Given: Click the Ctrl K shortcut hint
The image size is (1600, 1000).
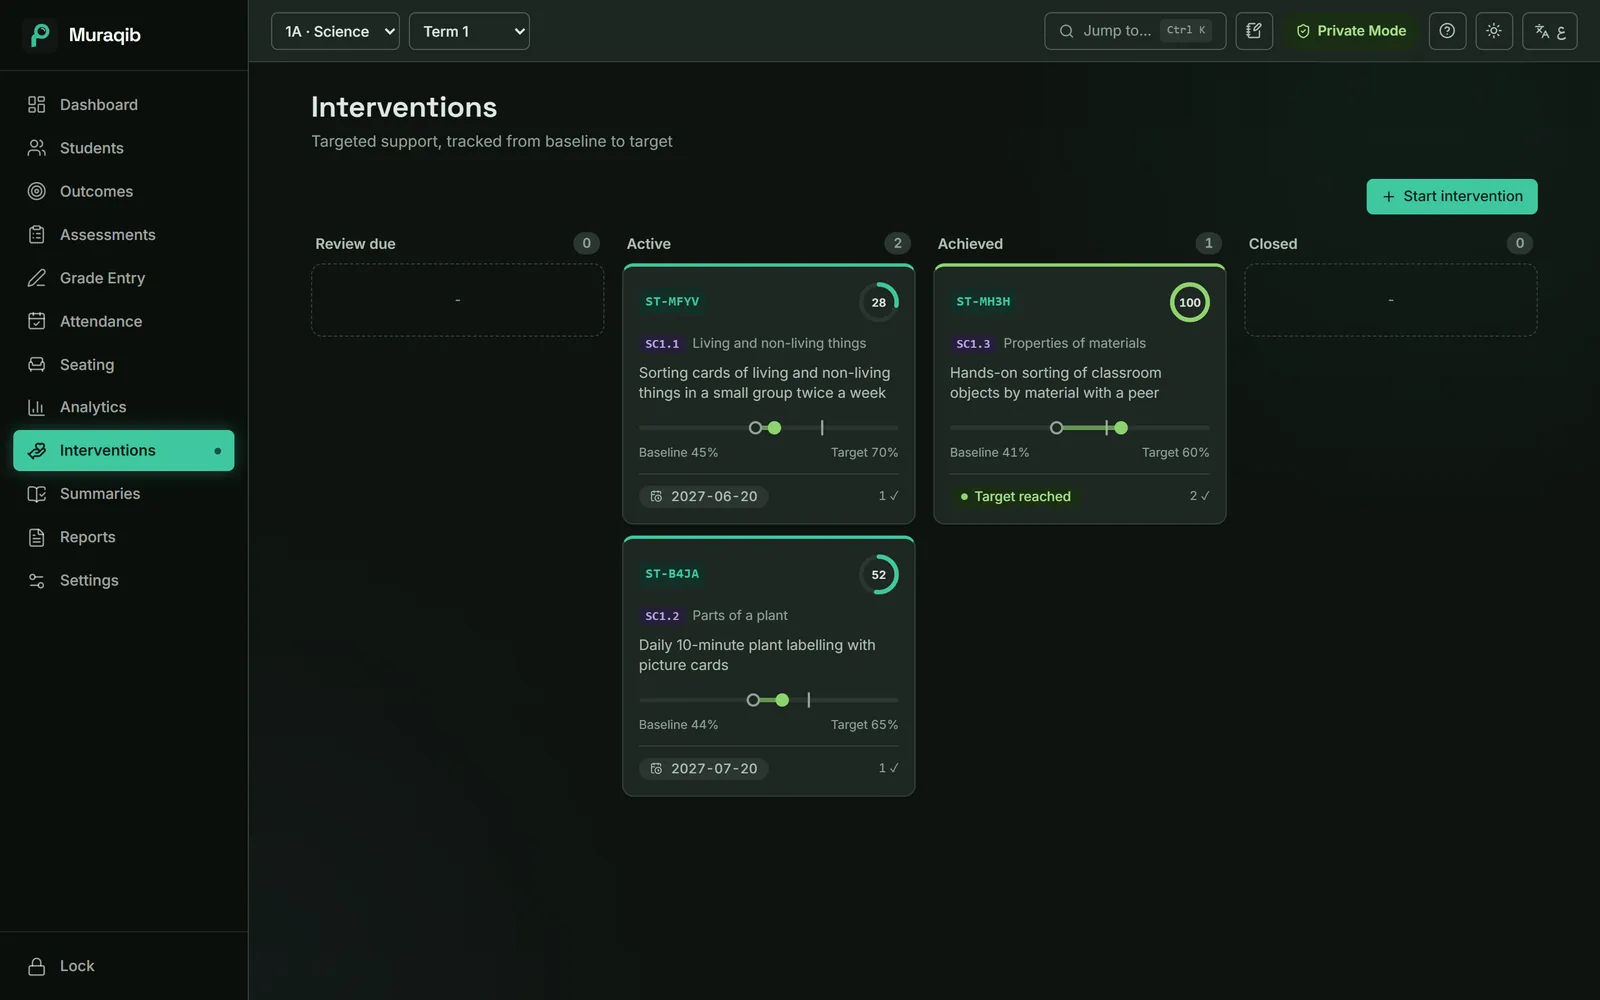Looking at the screenshot, I should pyautogui.click(x=1186, y=31).
